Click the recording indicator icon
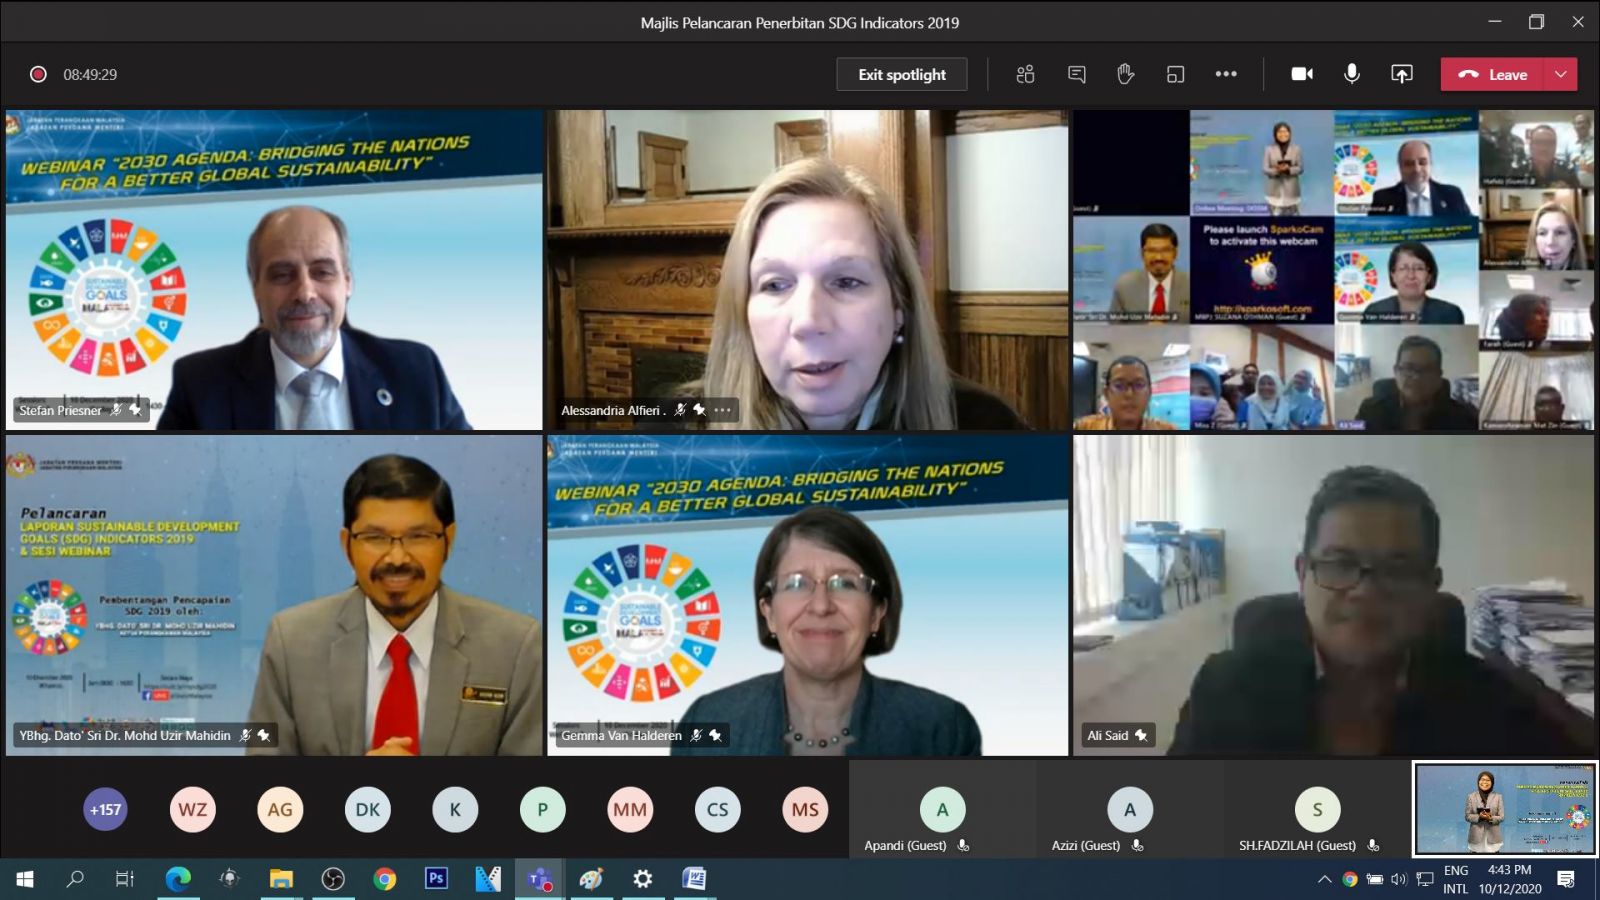This screenshot has width=1600, height=900. (x=38, y=74)
